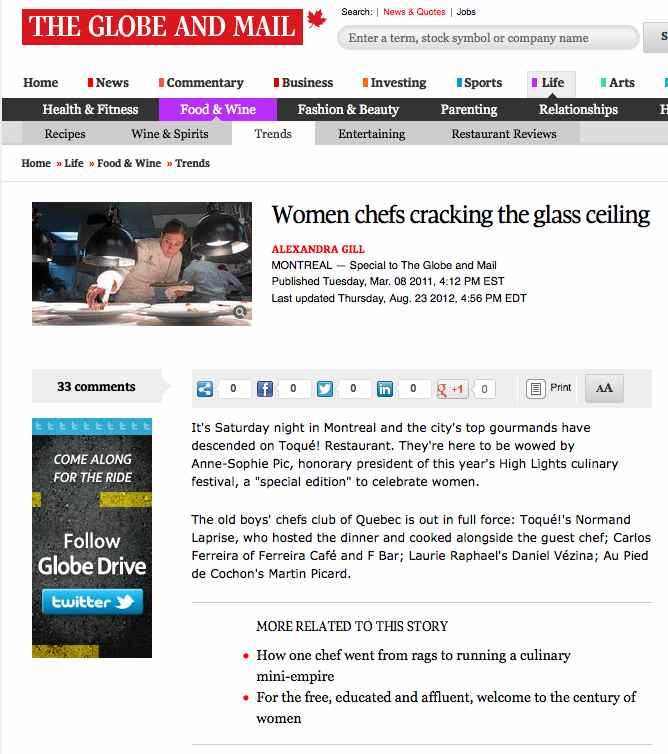Click the chef article photo thumbnail

pyautogui.click(x=142, y=264)
